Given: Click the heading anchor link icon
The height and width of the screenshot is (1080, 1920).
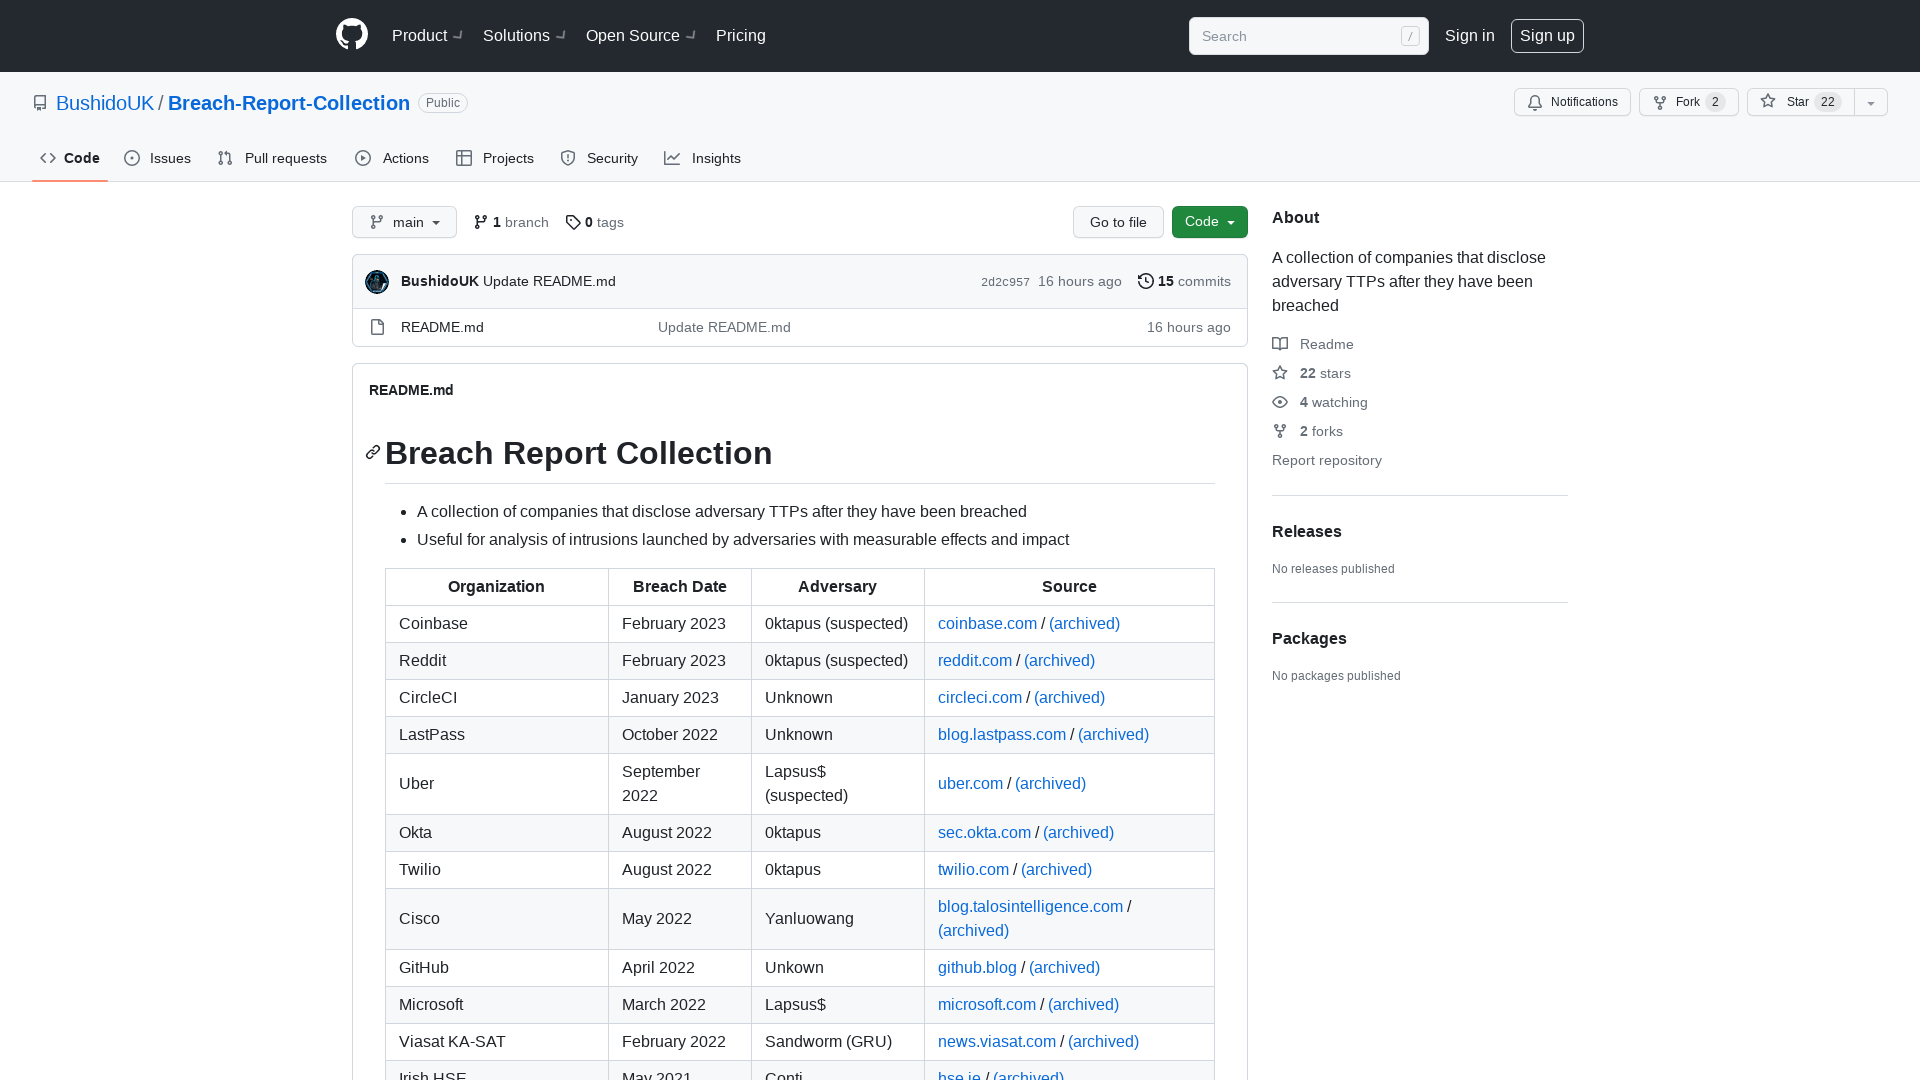Looking at the screenshot, I should (x=373, y=452).
